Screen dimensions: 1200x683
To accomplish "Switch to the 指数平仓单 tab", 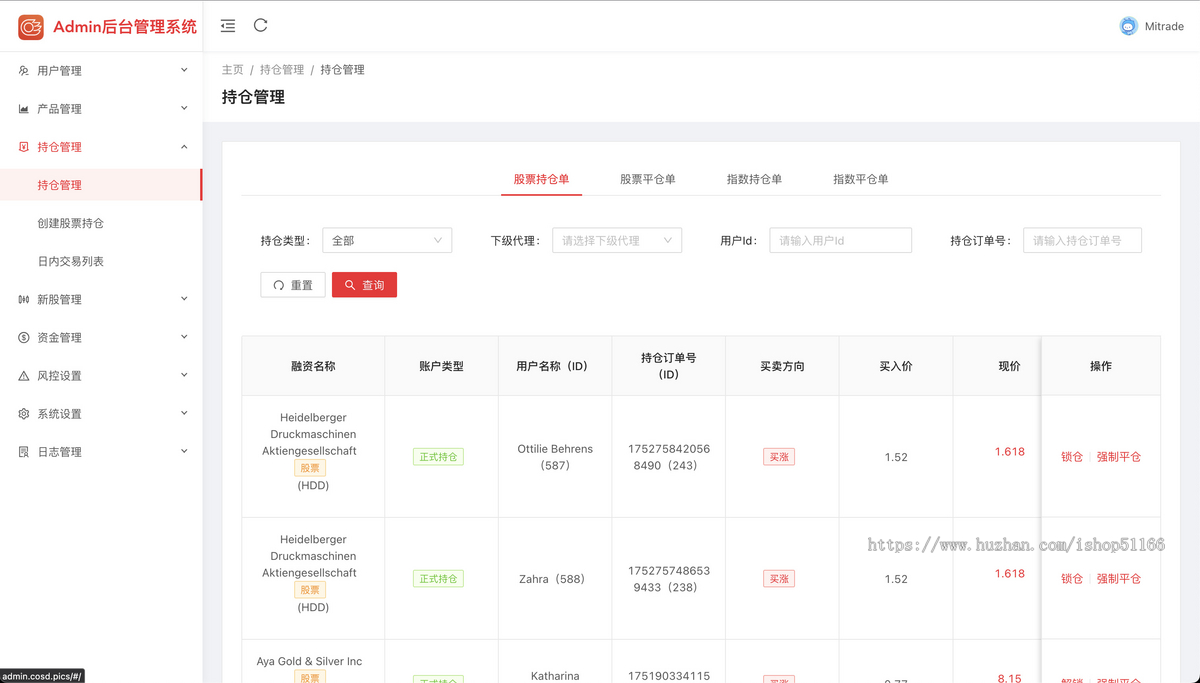I will point(861,179).
